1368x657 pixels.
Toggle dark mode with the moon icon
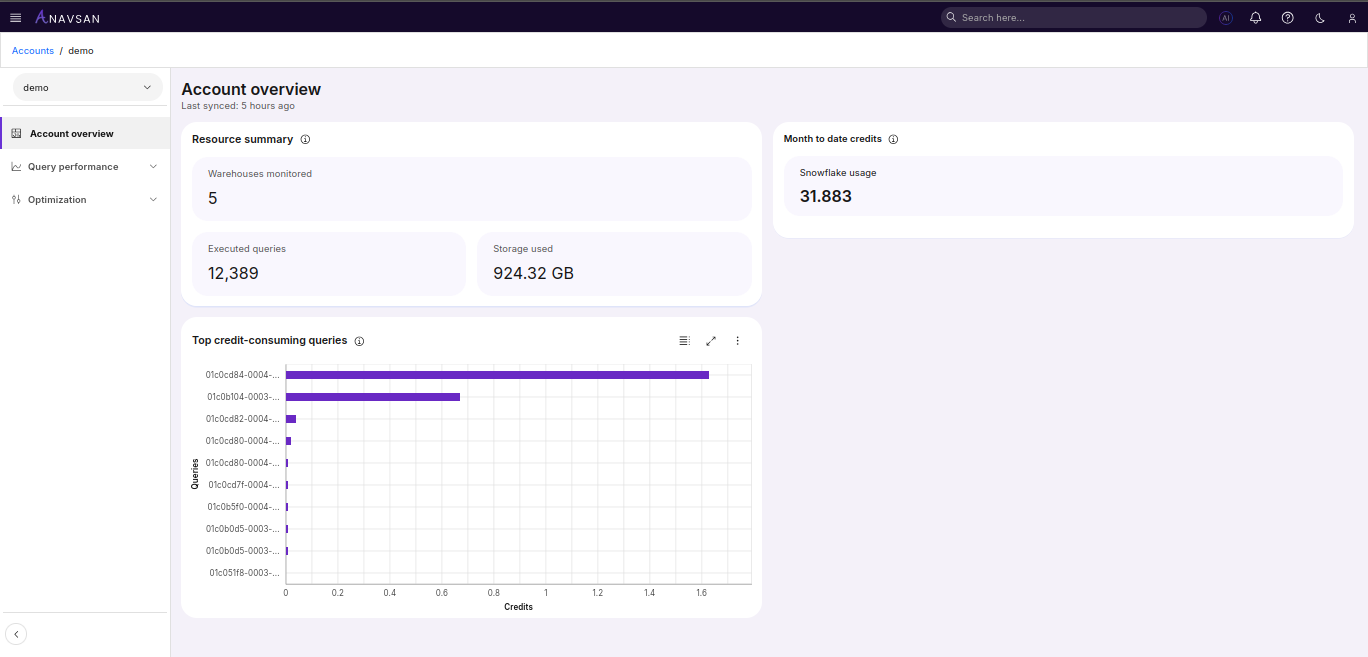(1319, 17)
